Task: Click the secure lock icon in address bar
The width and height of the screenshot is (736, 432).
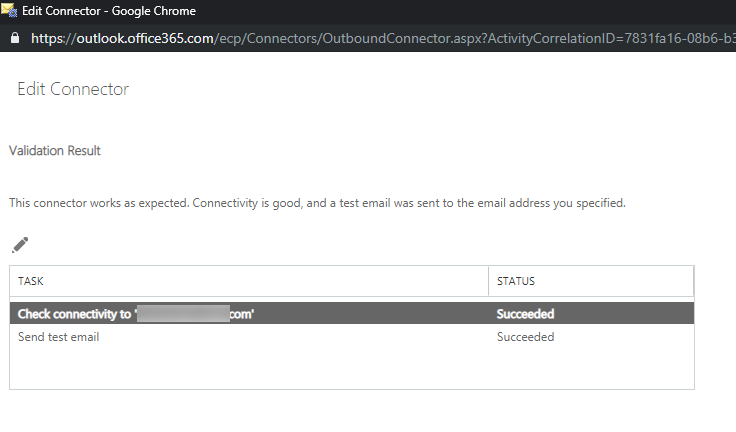Action: tap(14, 38)
